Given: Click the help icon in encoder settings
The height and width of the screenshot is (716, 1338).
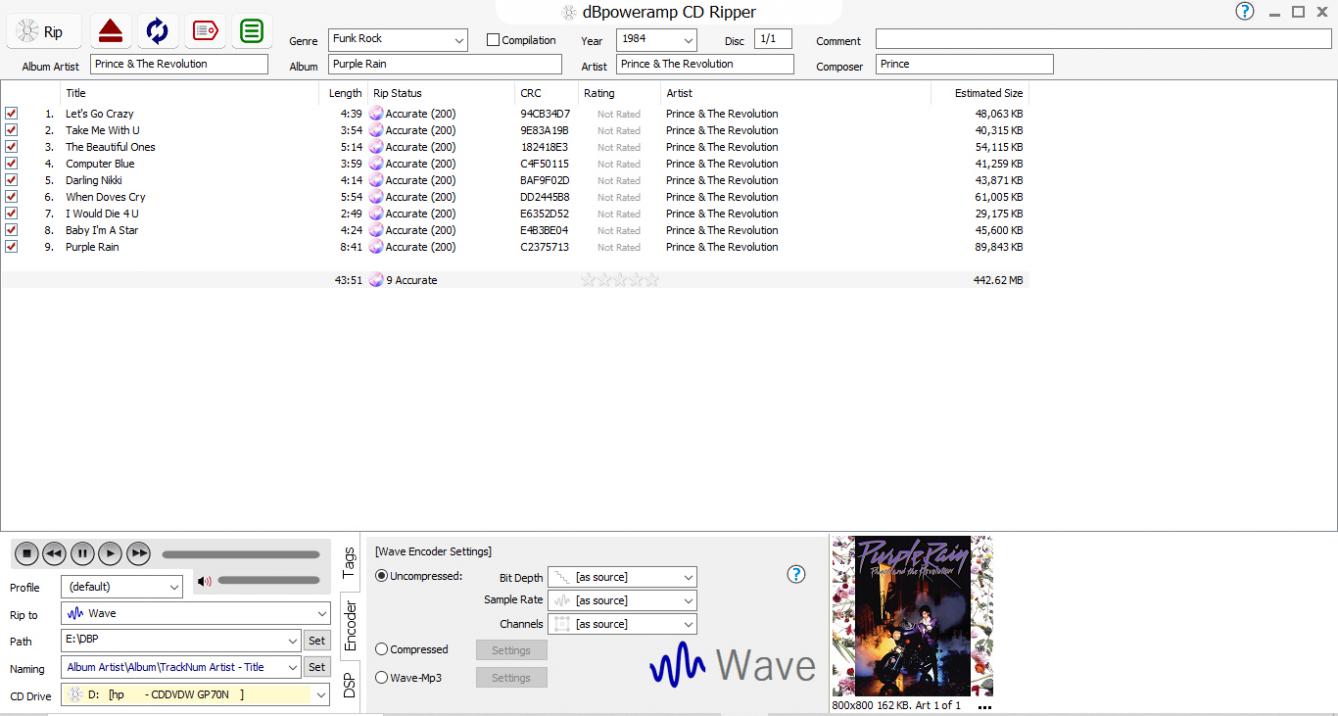Looking at the screenshot, I should pos(796,574).
